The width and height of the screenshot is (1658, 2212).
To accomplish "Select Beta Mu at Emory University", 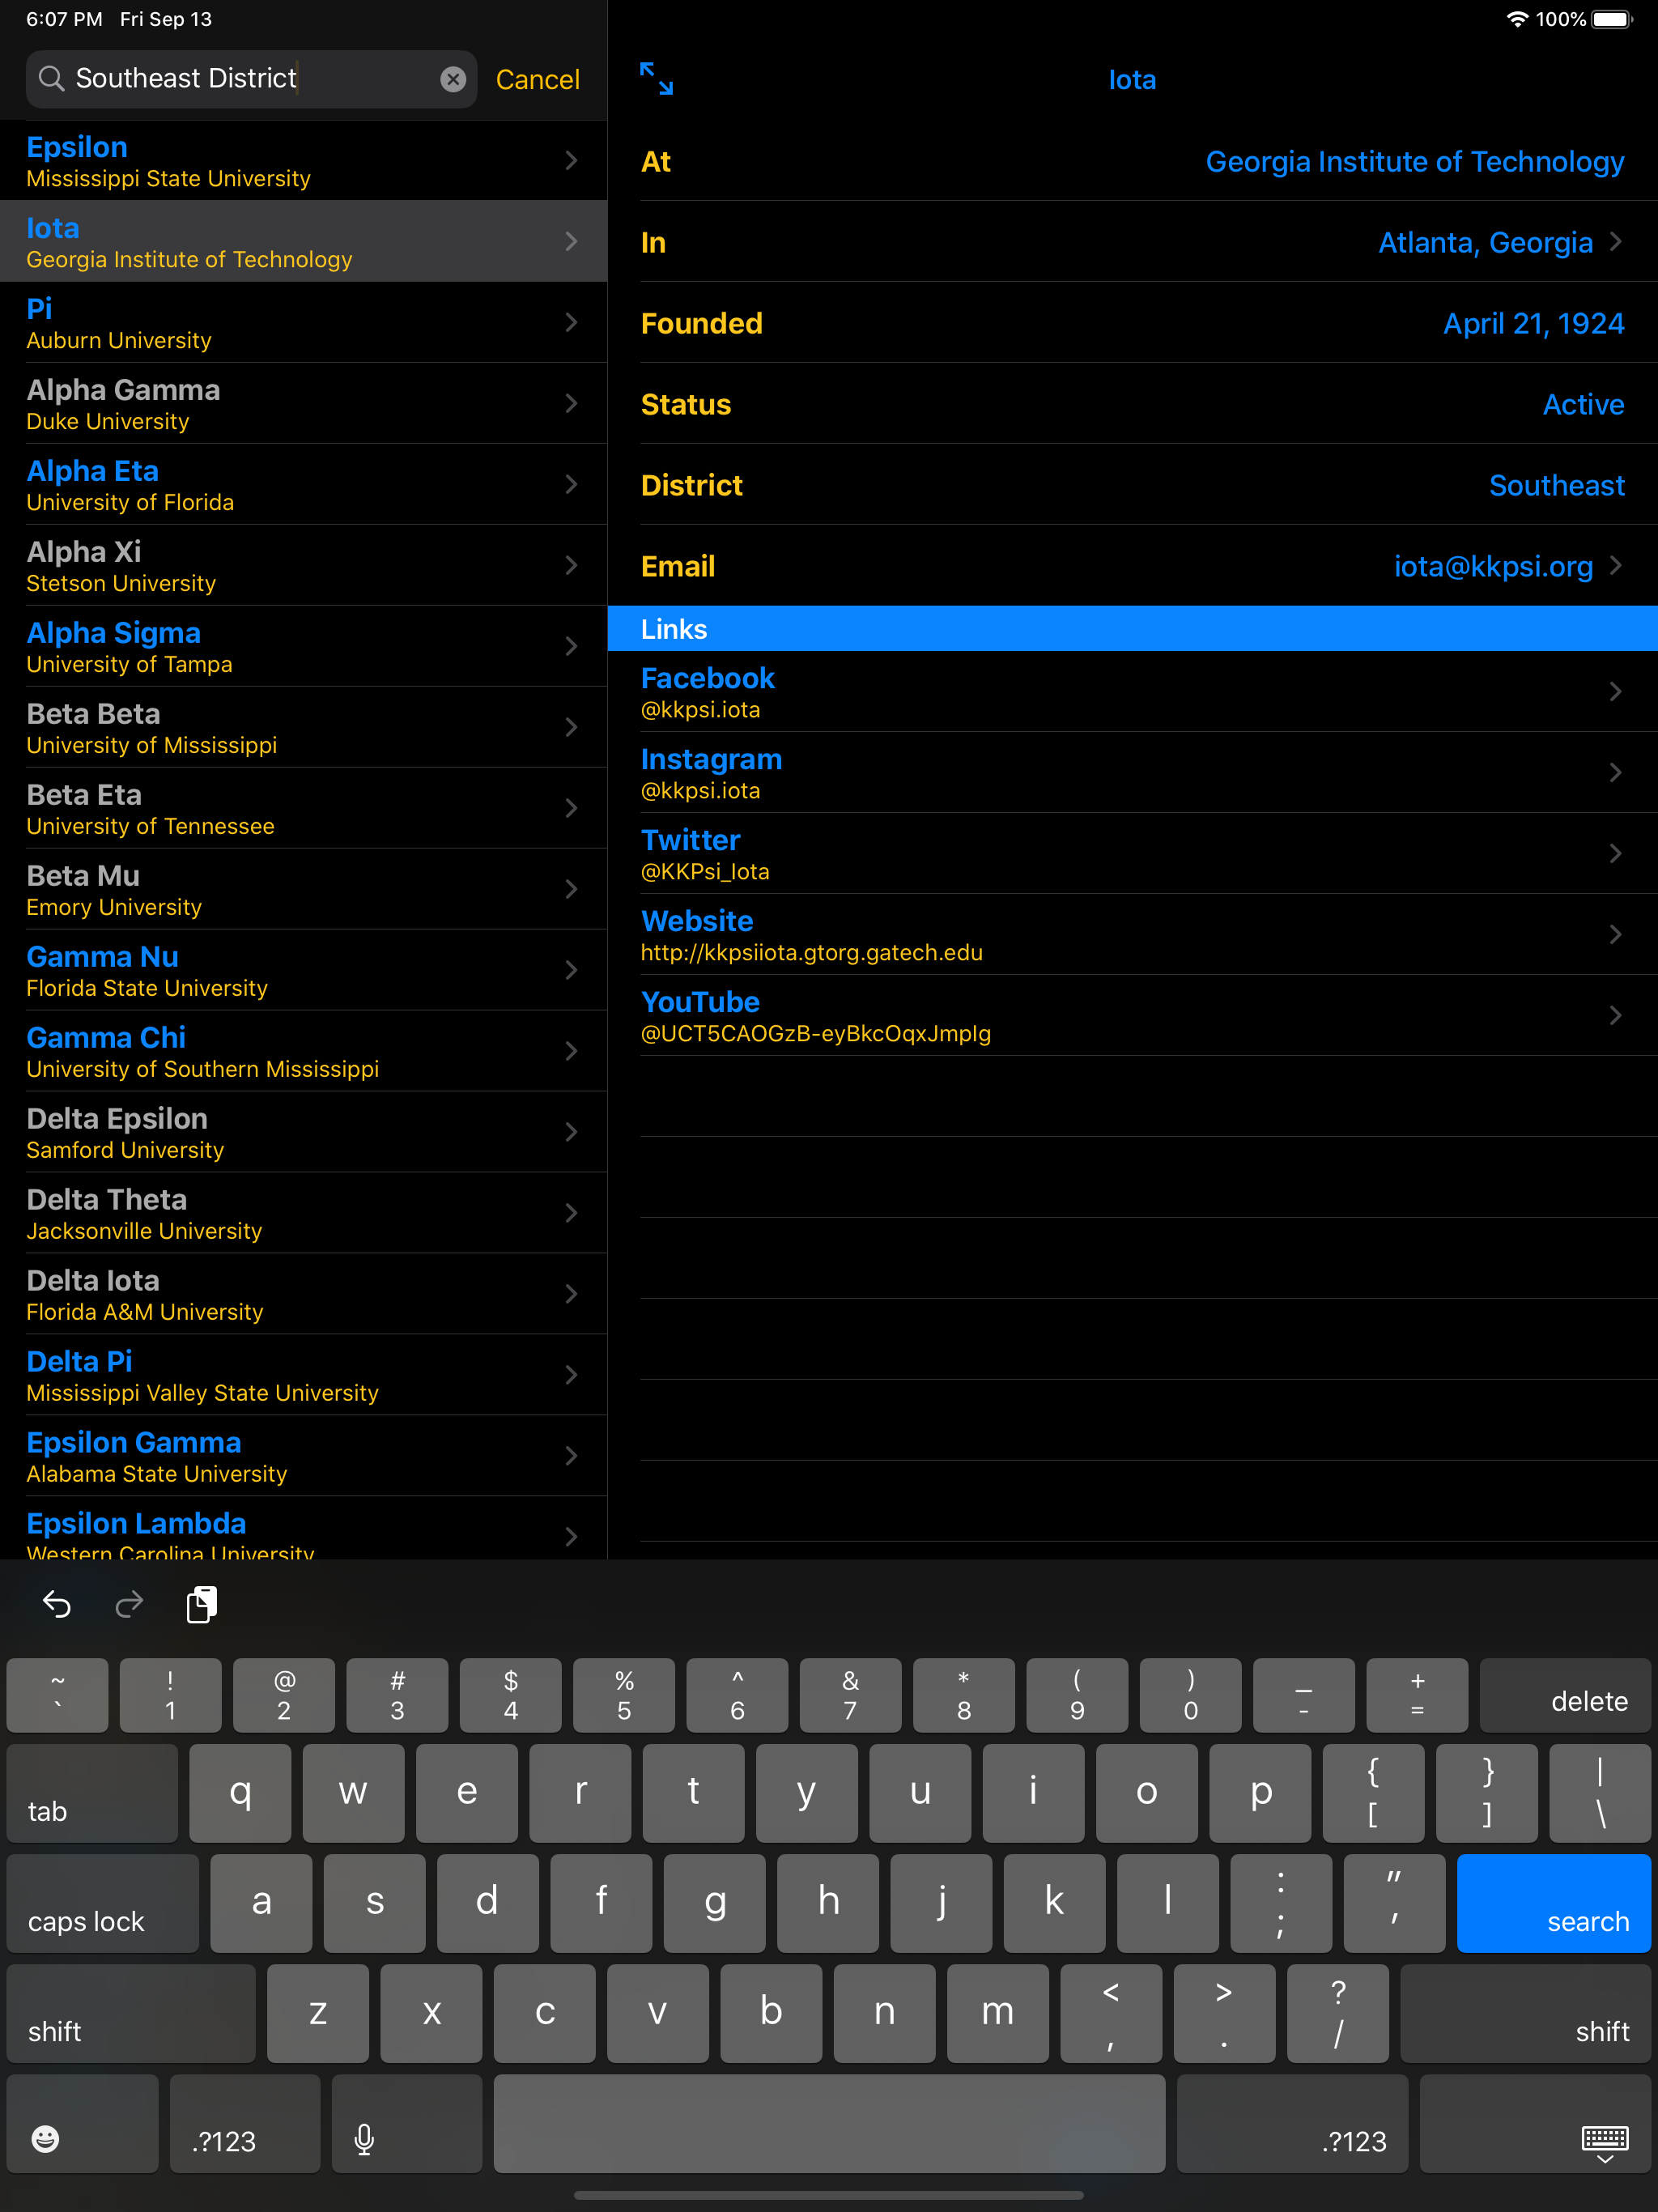I will click(303, 889).
